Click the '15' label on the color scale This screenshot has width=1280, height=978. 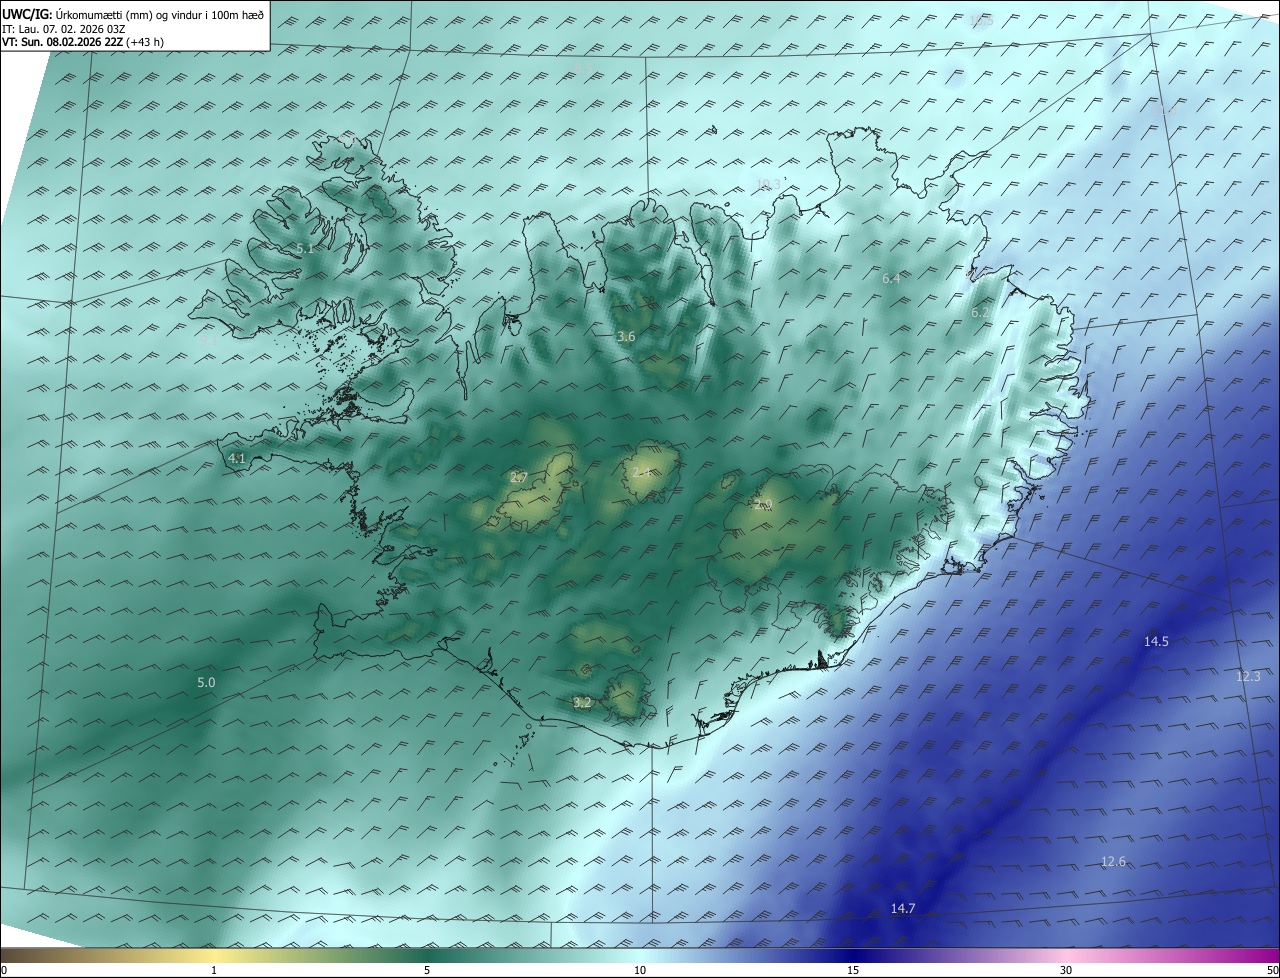point(853,971)
